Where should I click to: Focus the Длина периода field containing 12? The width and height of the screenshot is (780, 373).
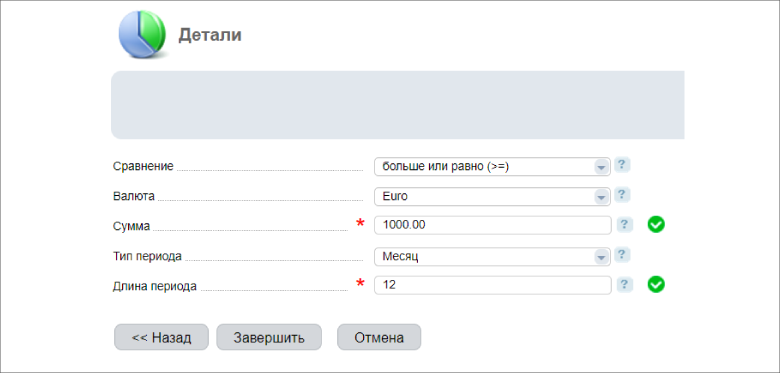click(x=492, y=285)
